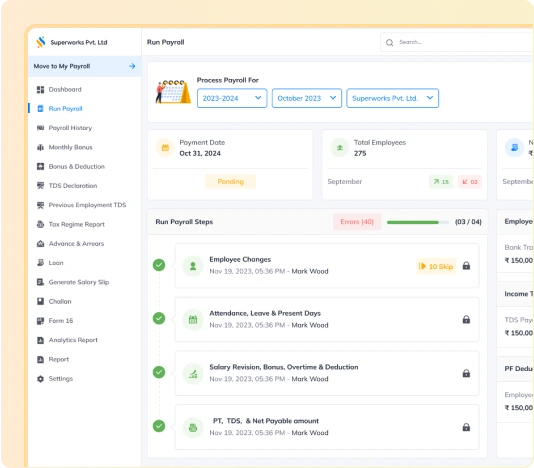Open the Superworks Pvt. Ltd. company dropdown
Viewport: 534px width, 468px height.
point(392,98)
